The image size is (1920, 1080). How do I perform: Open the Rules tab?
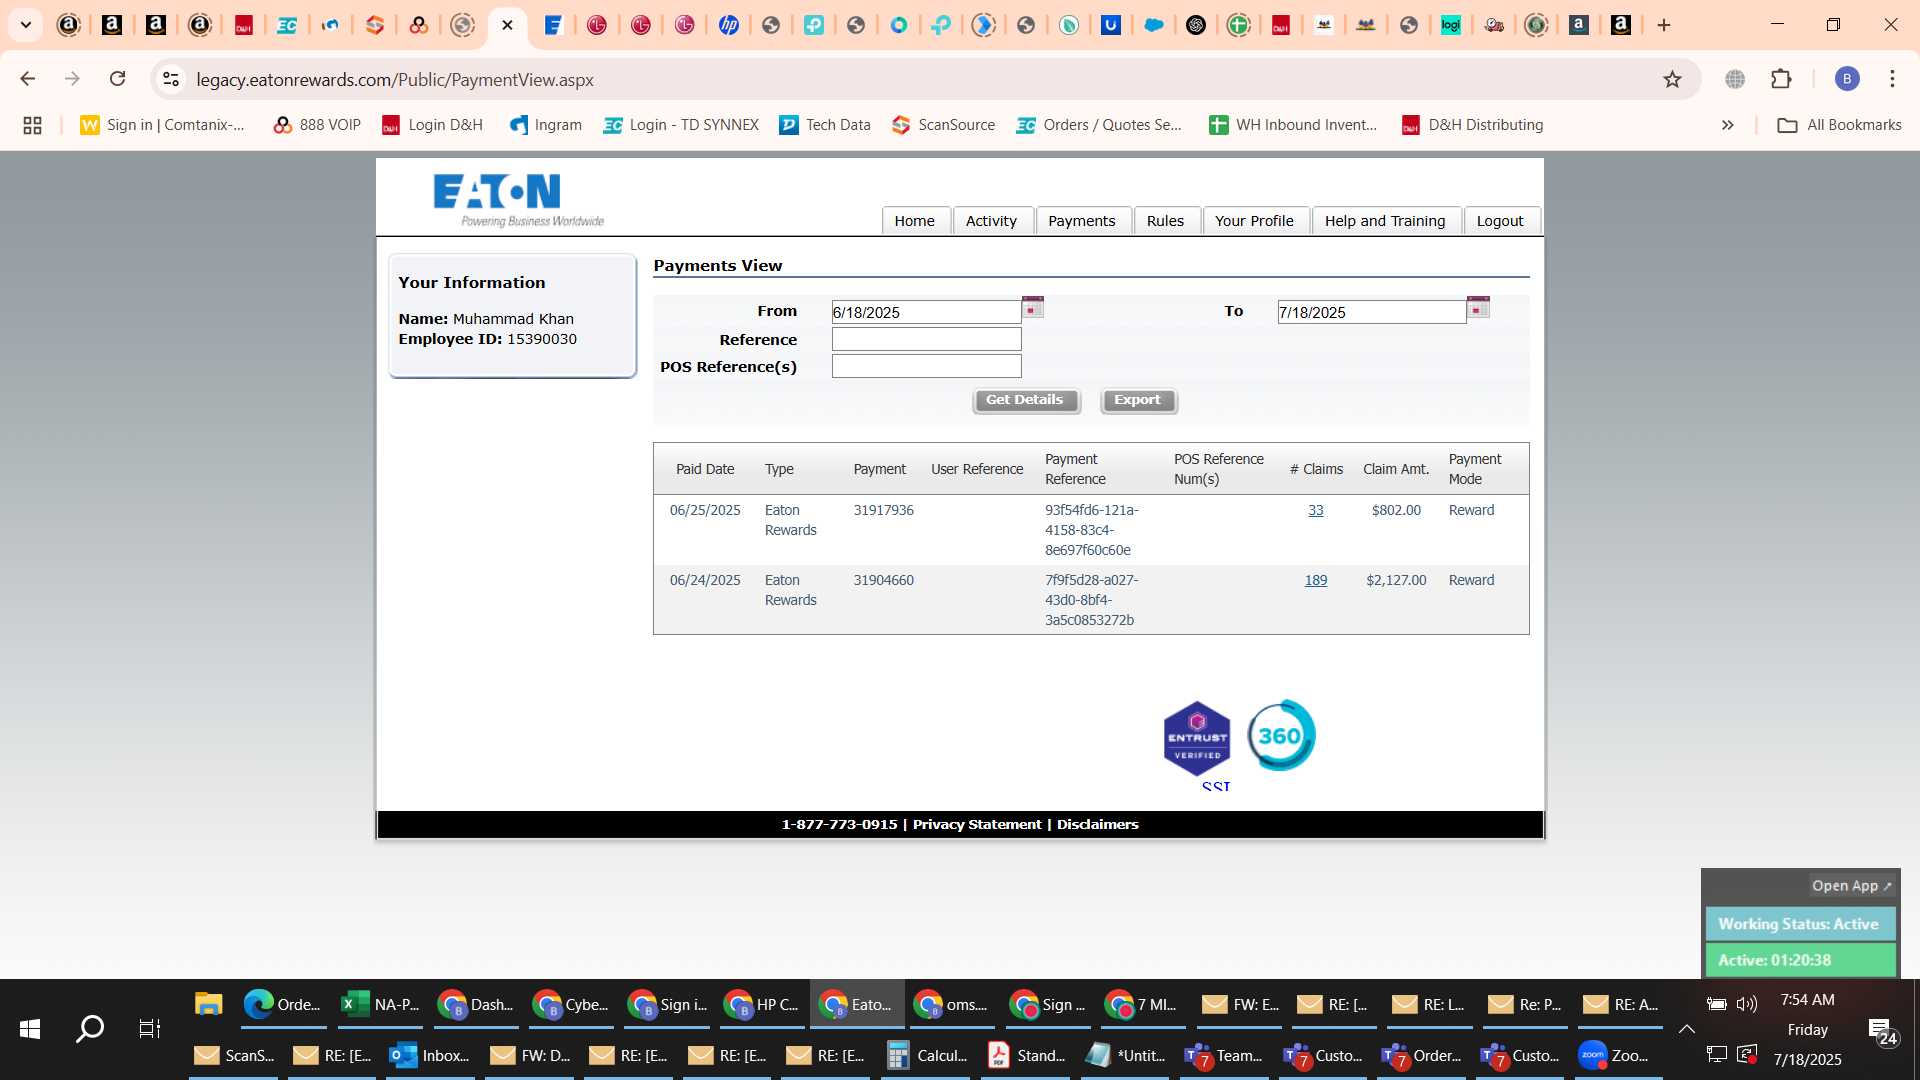pyautogui.click(x=1165, y=221)
